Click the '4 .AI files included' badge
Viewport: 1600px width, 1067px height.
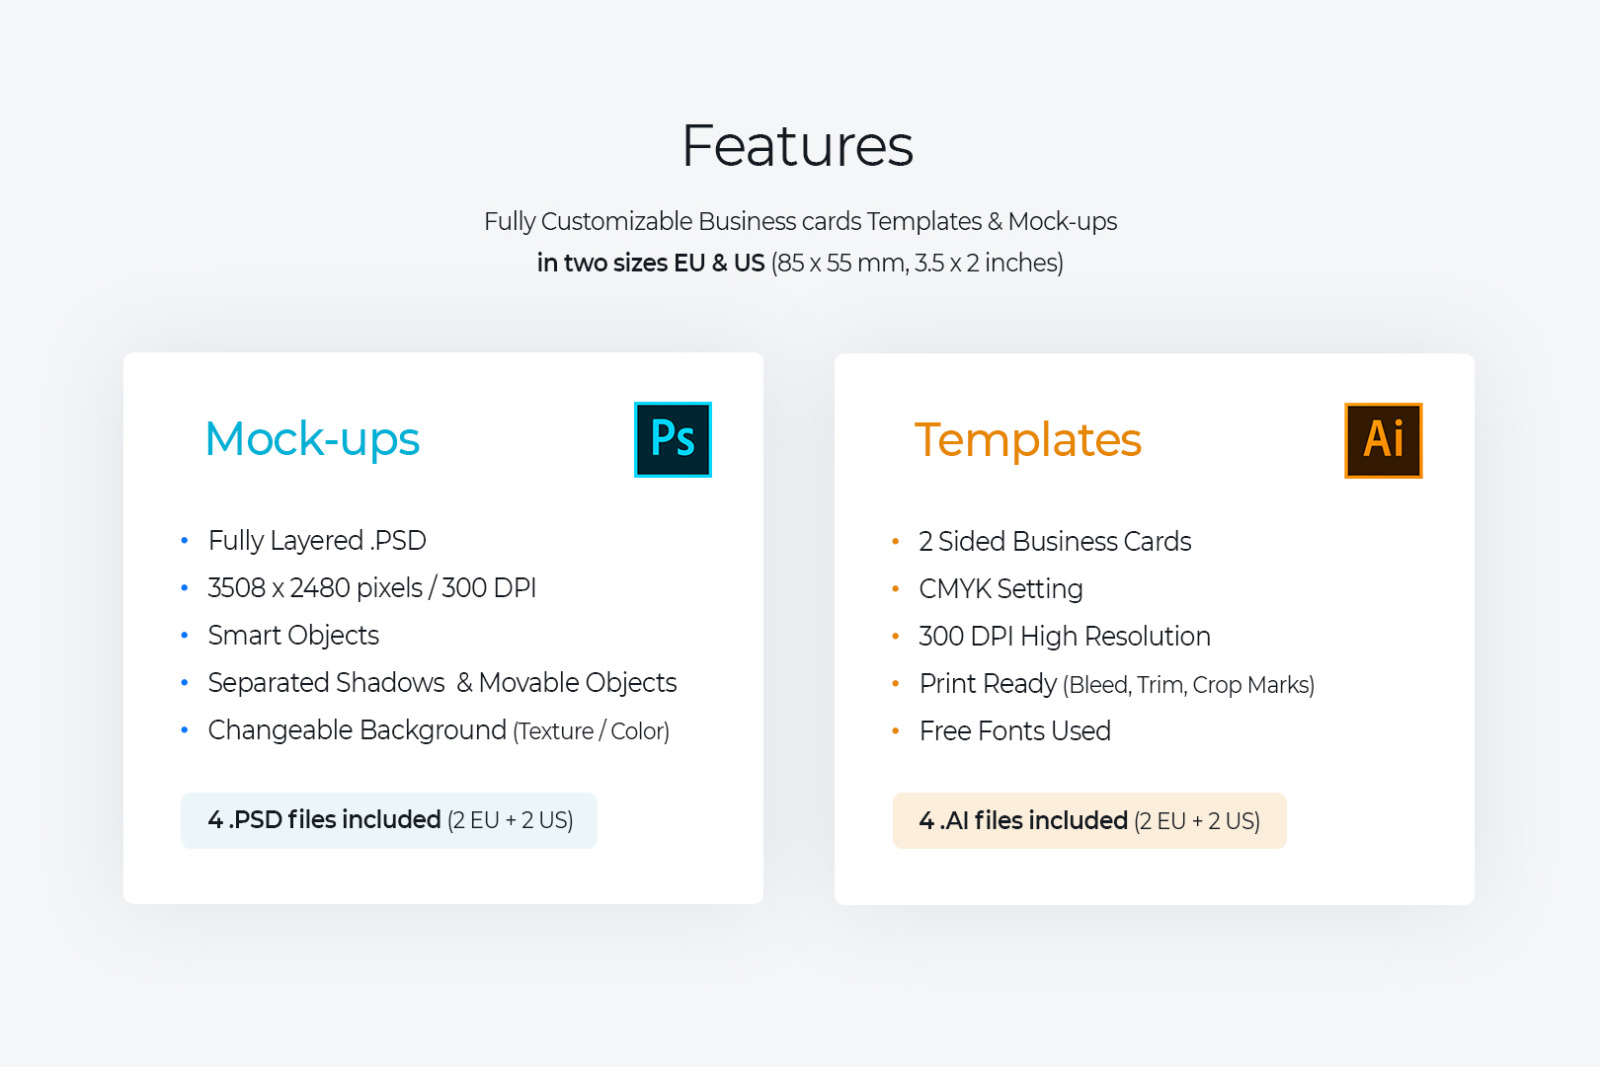tap(1089, 821)
